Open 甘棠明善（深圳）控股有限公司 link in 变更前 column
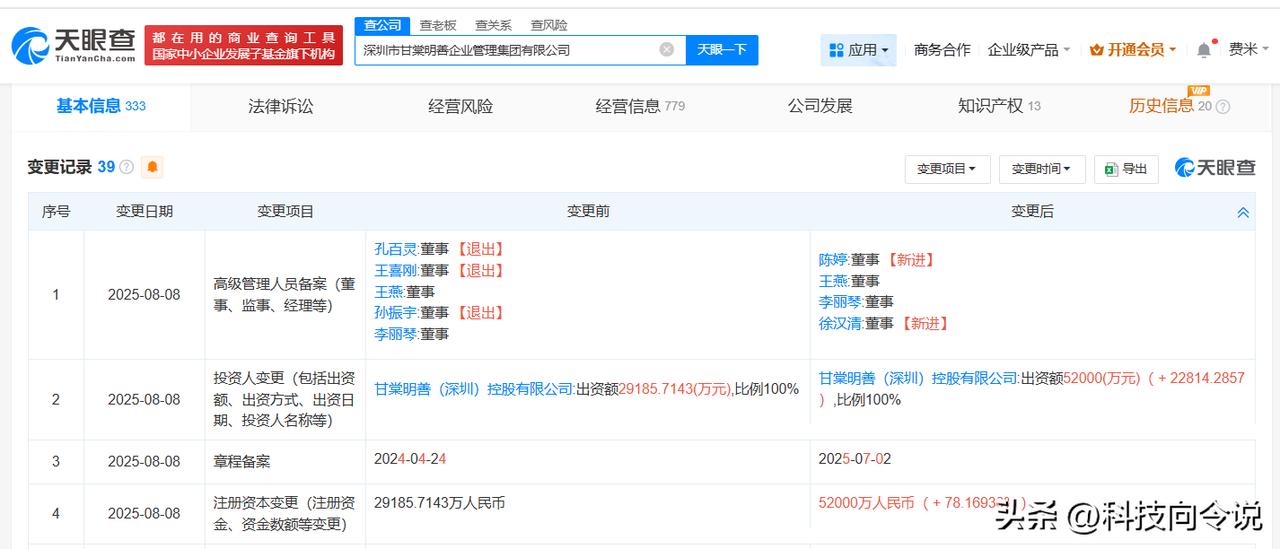 click(473, 389)
